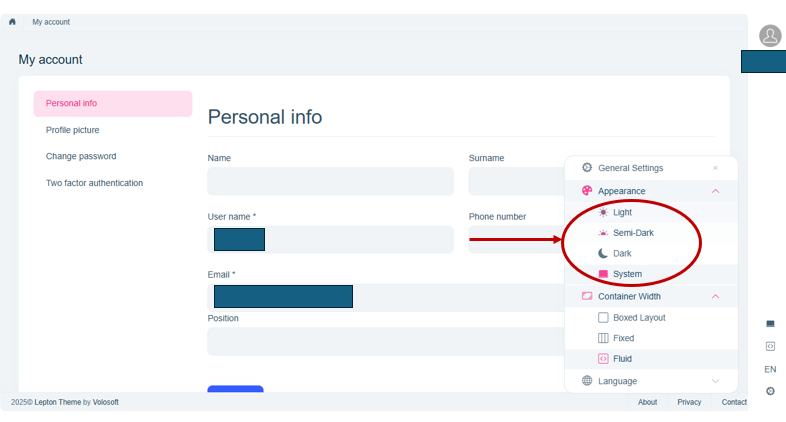Switch the container width to Fixed
This screenshot has width=786, height=422.
click(623, 338)
